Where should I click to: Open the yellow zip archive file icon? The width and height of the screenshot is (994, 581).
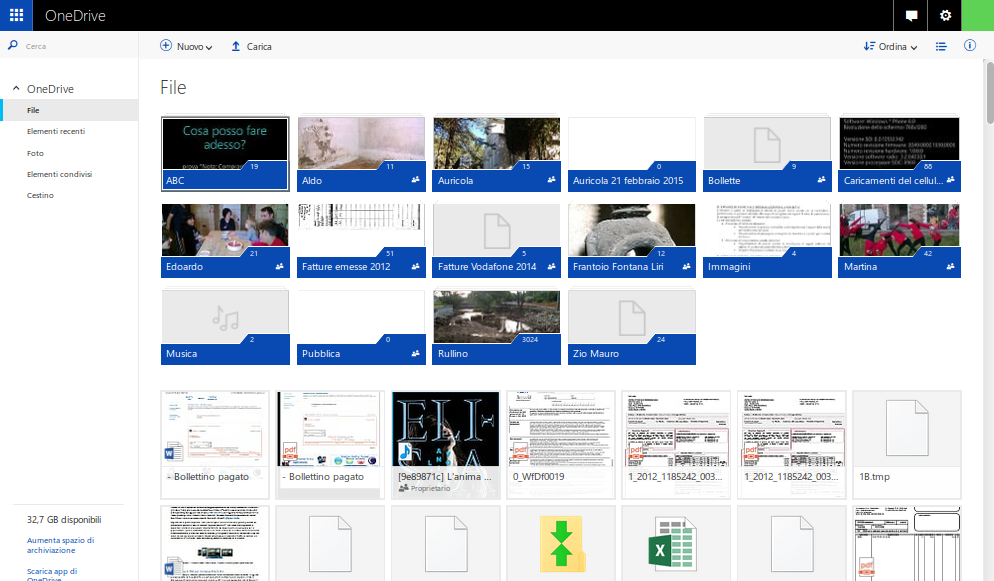point(561,544)
